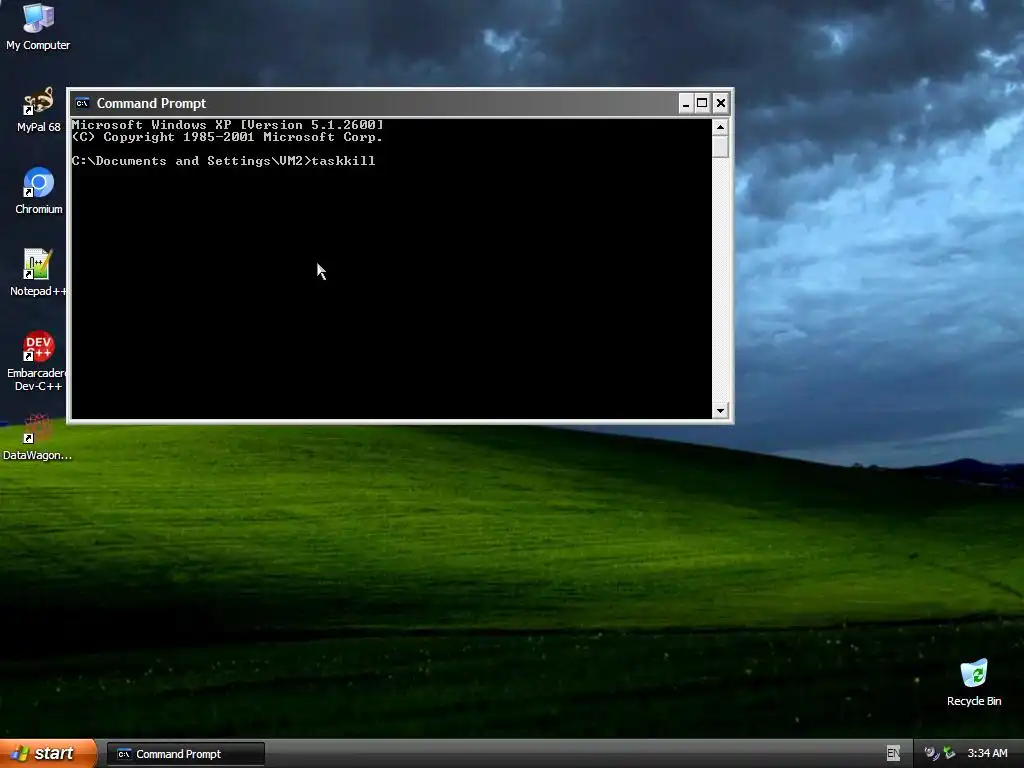1024x768 pixels.
Task: Select the DataWagon desktop shortcut
Action: (x=37, y=437)
